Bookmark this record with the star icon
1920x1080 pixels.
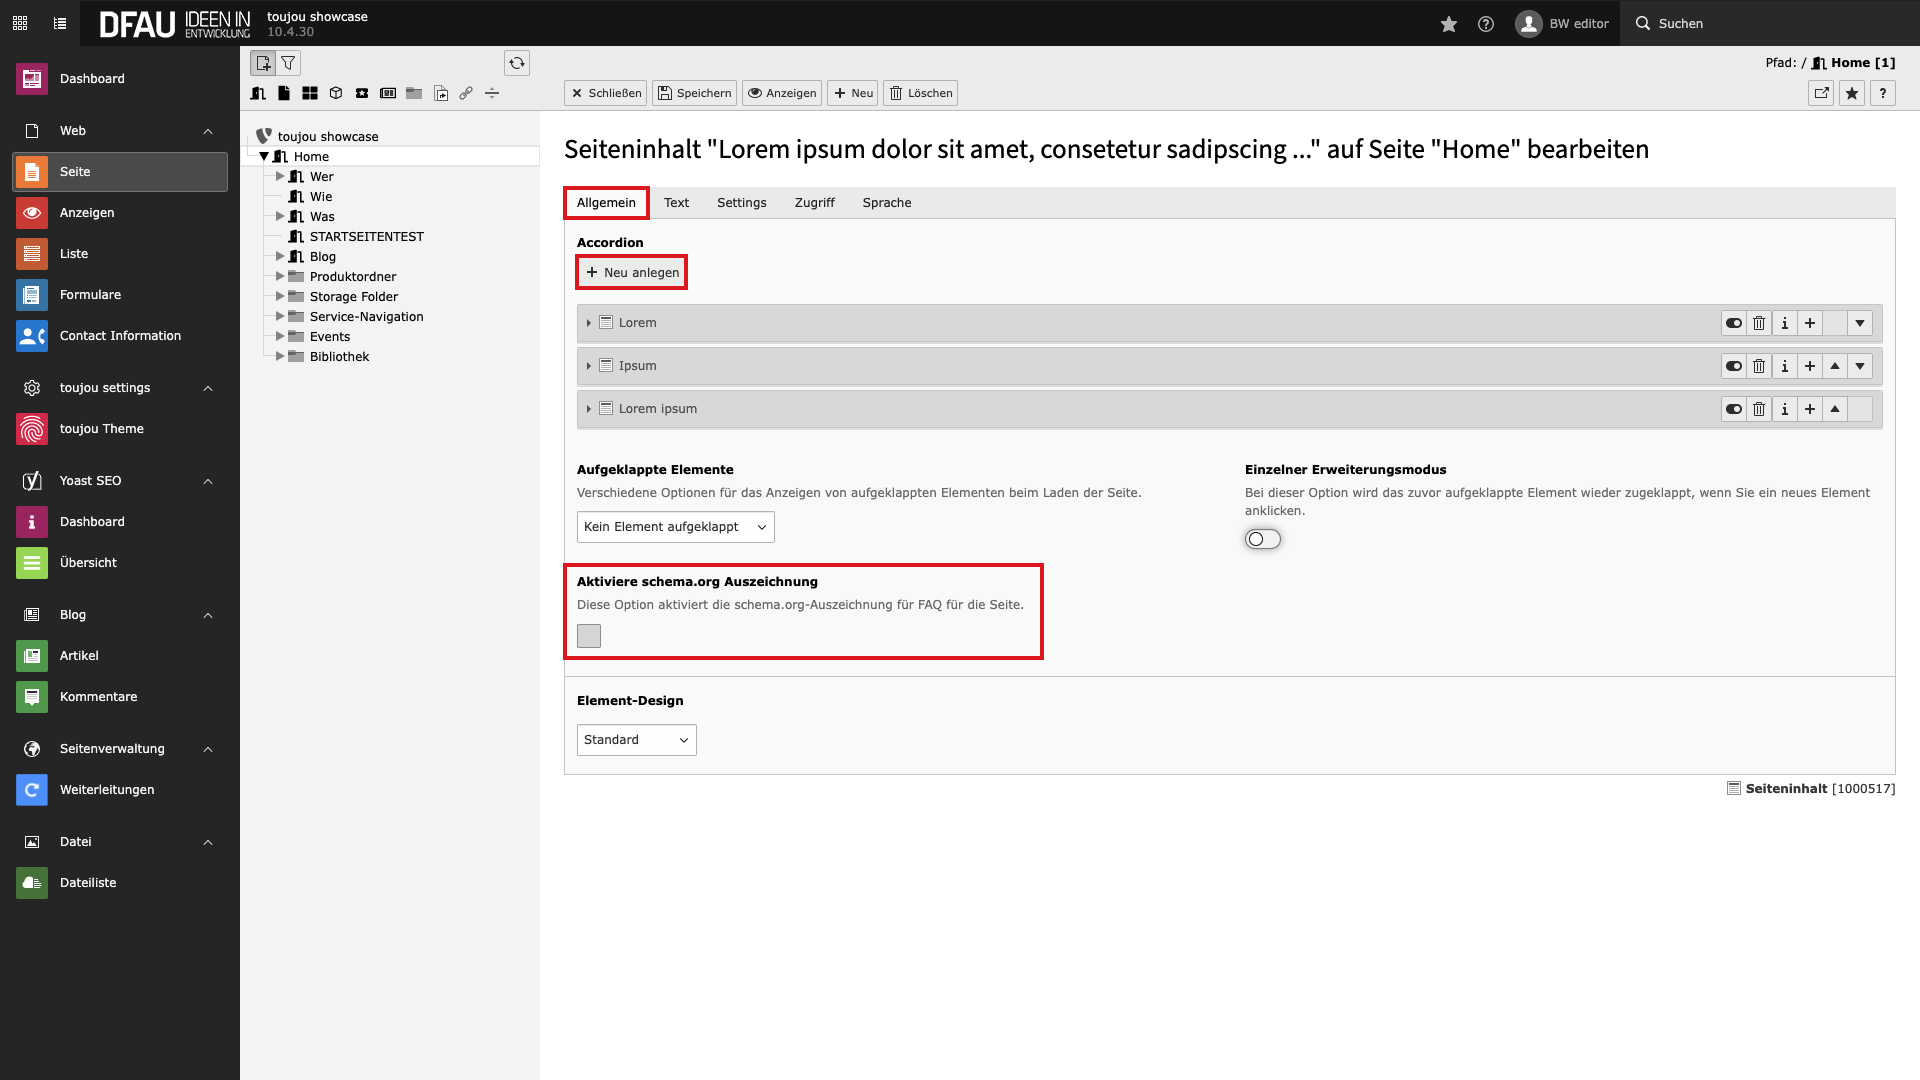point(1851,93)
